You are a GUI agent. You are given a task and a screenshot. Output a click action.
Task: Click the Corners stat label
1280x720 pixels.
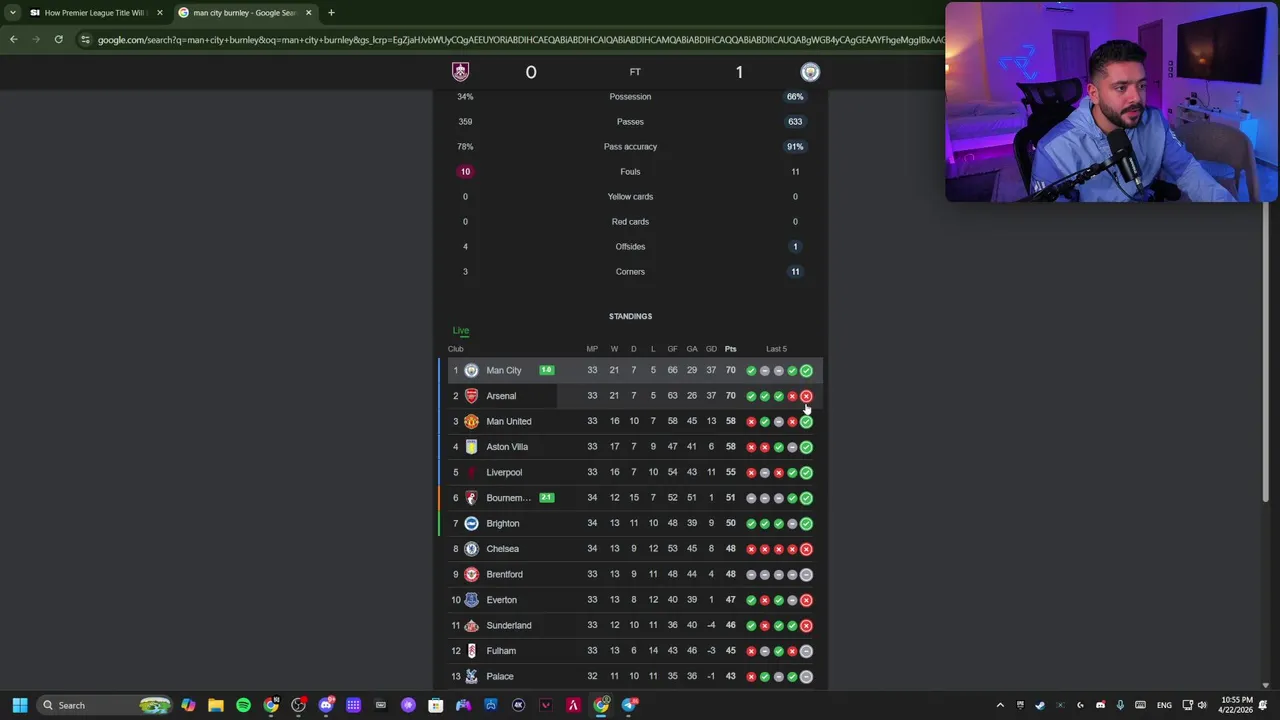630,271
